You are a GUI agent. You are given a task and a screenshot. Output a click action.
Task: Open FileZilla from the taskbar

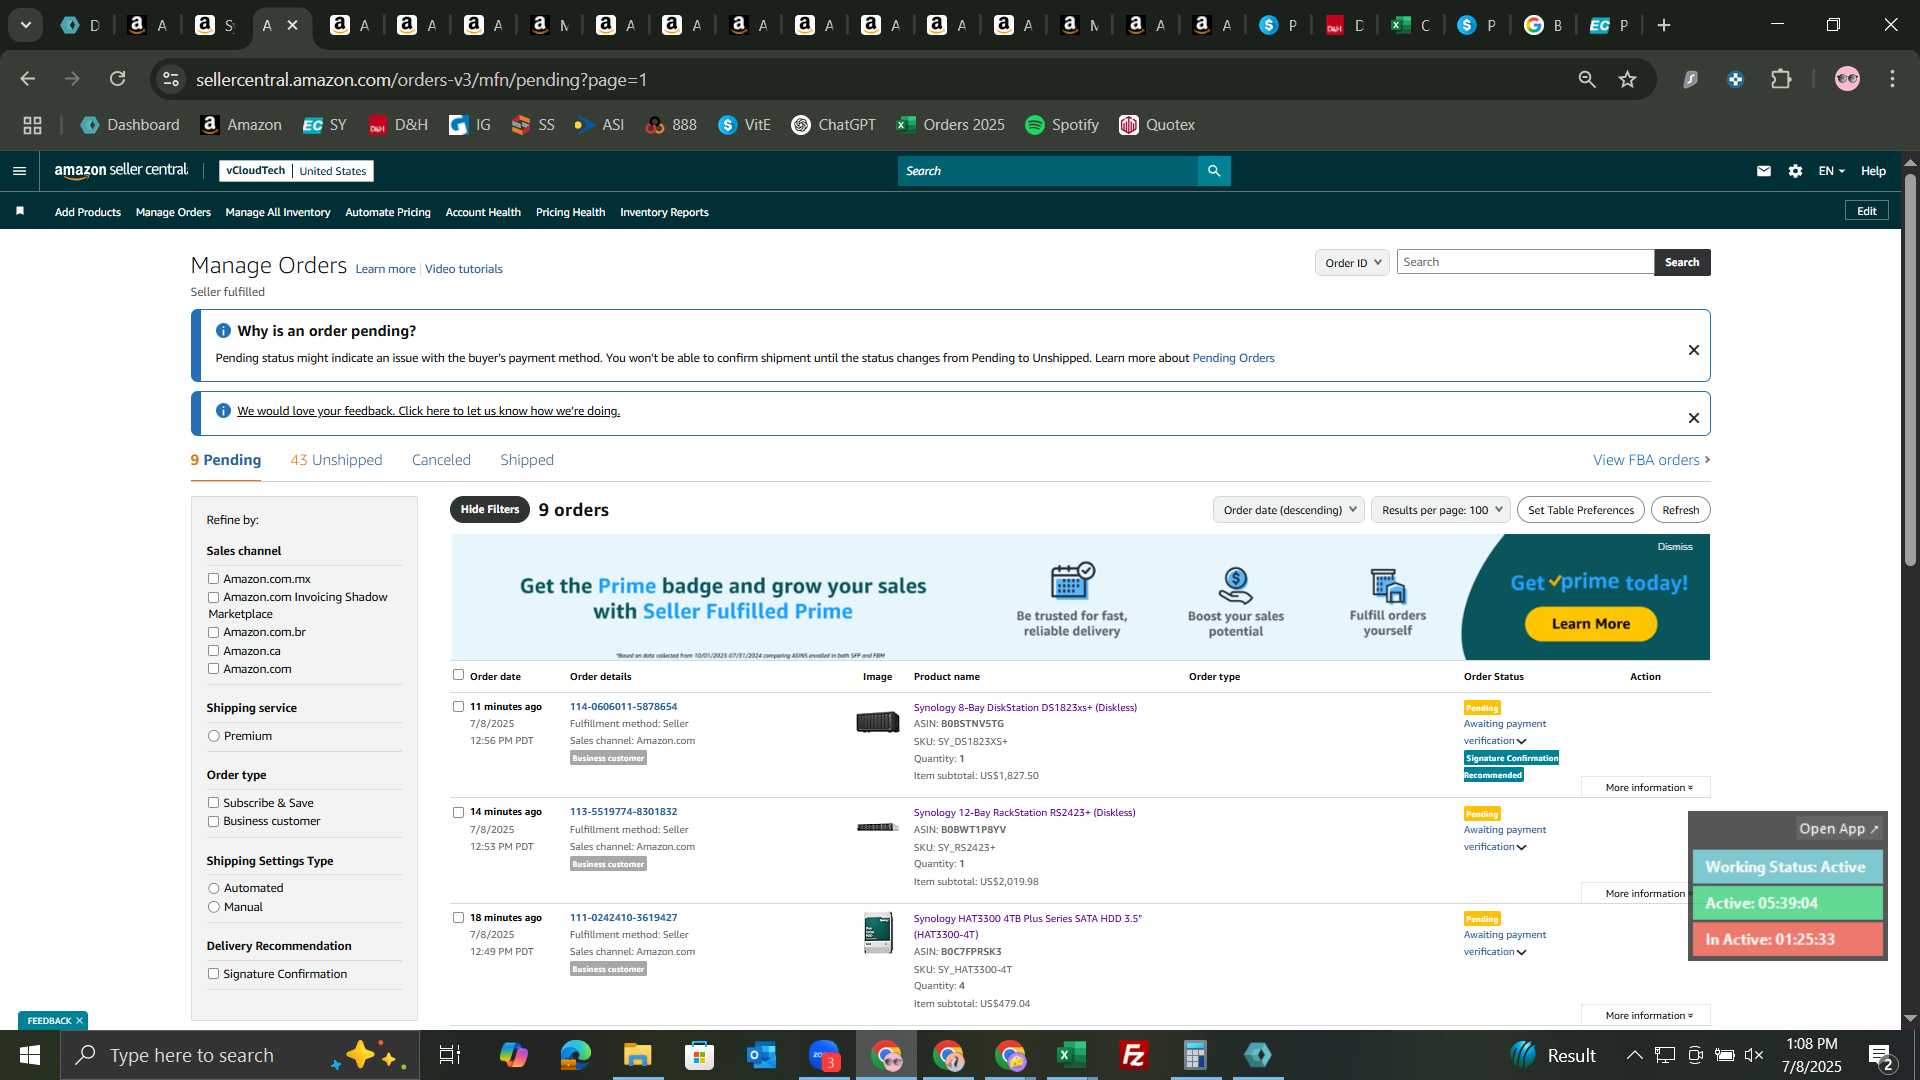coord(1133,1055)
